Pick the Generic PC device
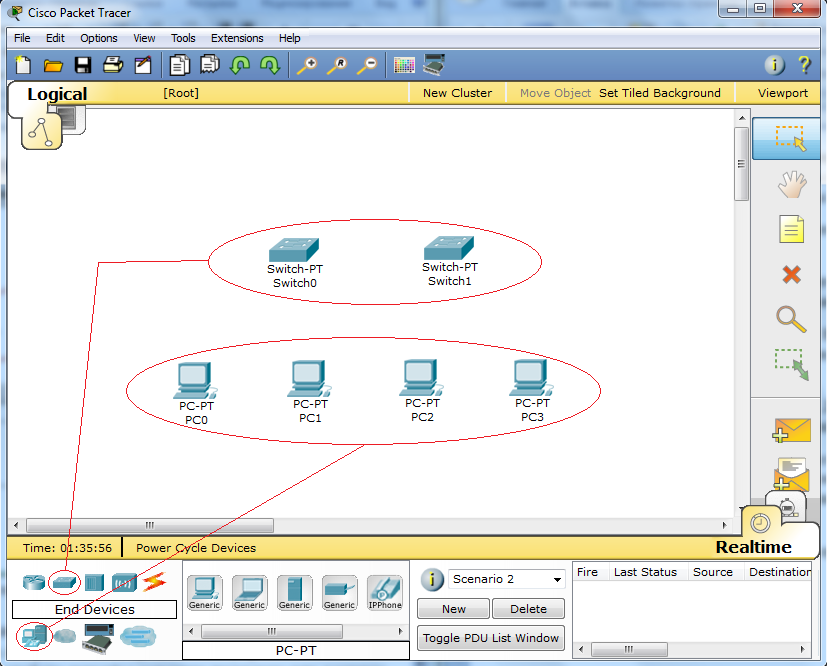Image resolution: width=827 pixels, height=666 pixels. point(205,593)
